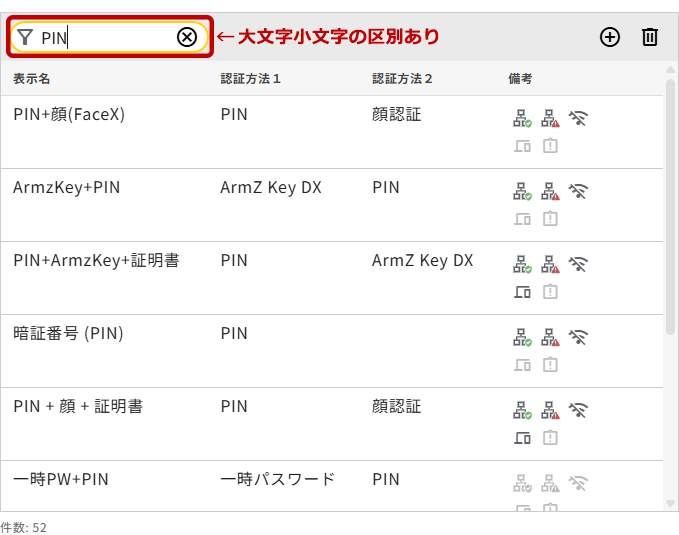
Task: Click the funnel filter icon
Action: coord(26,37)
